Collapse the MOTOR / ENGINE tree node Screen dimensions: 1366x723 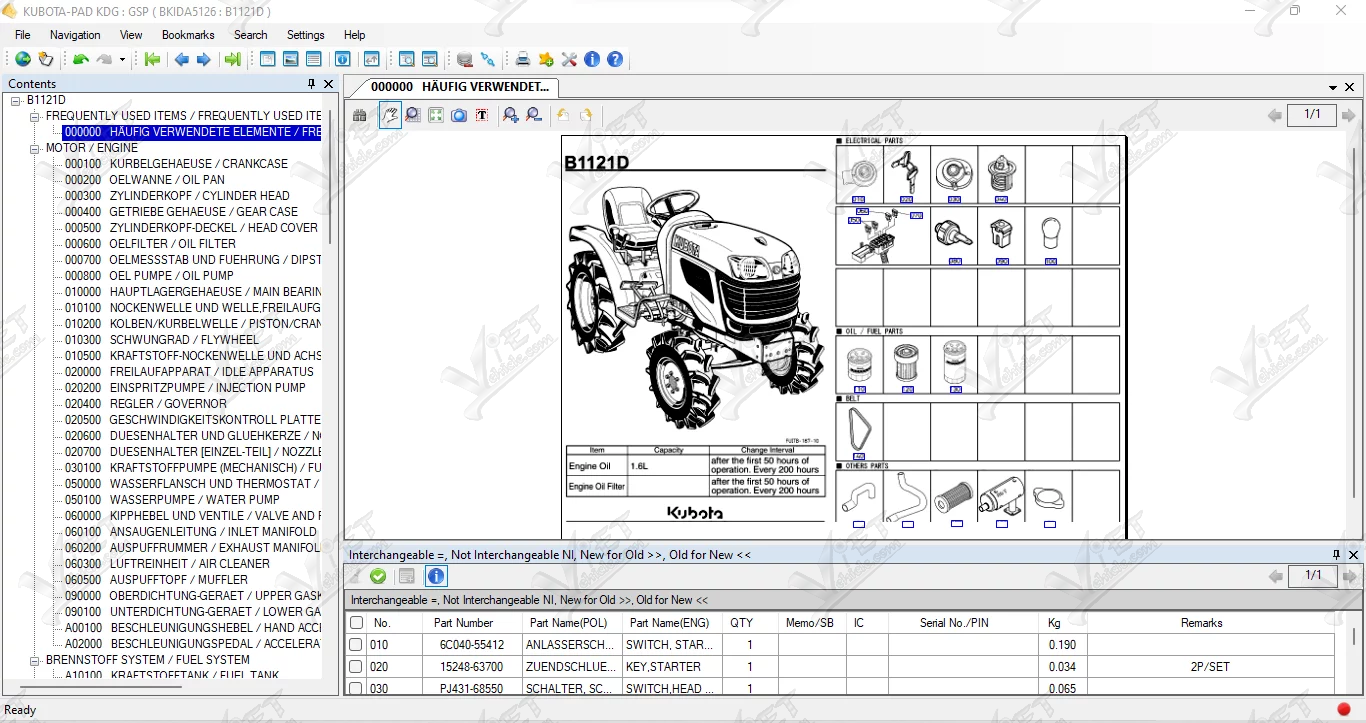pyautogui.click(x=35, y=148)
